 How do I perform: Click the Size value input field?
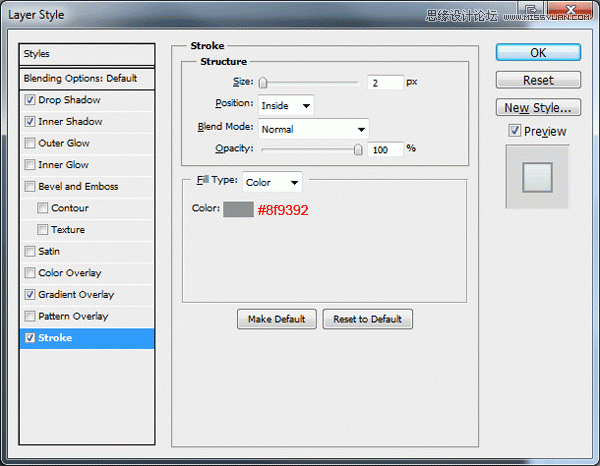click(x=385, y=83)
